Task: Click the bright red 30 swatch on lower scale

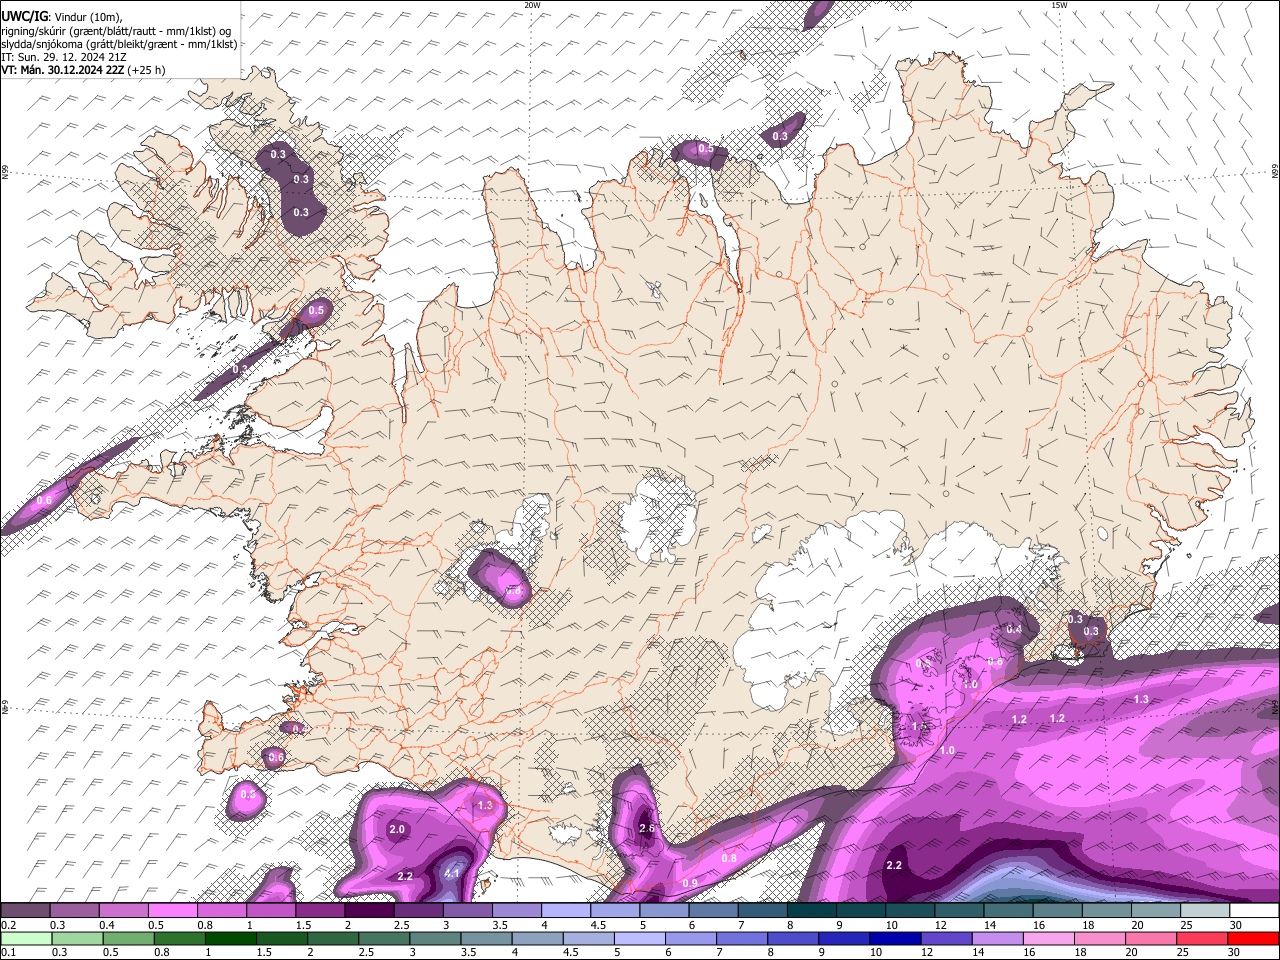Action: click(1253, 939)
